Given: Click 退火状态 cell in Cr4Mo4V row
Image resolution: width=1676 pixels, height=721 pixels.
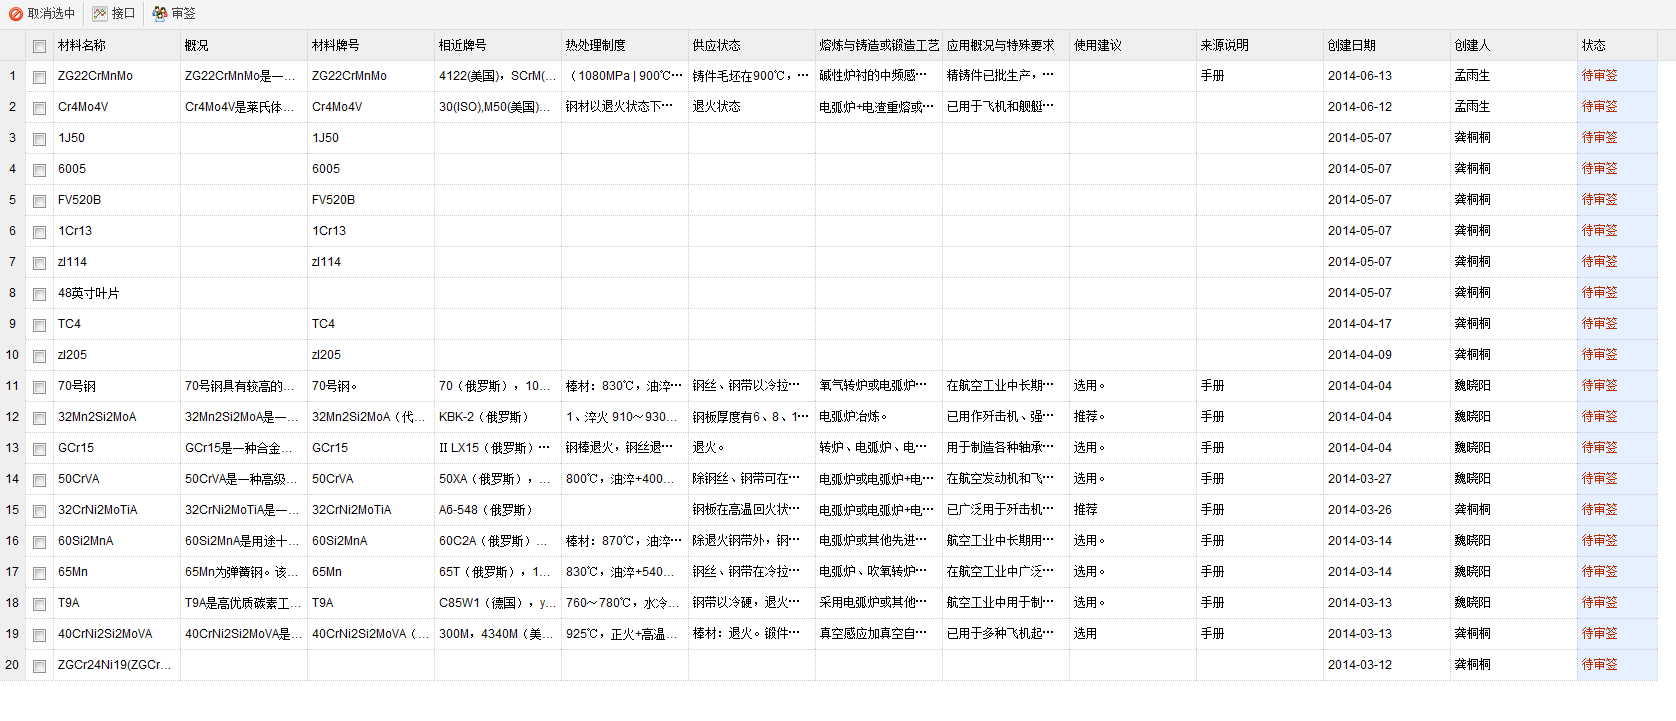Looking at the screenshot, I should click(751, 107).
